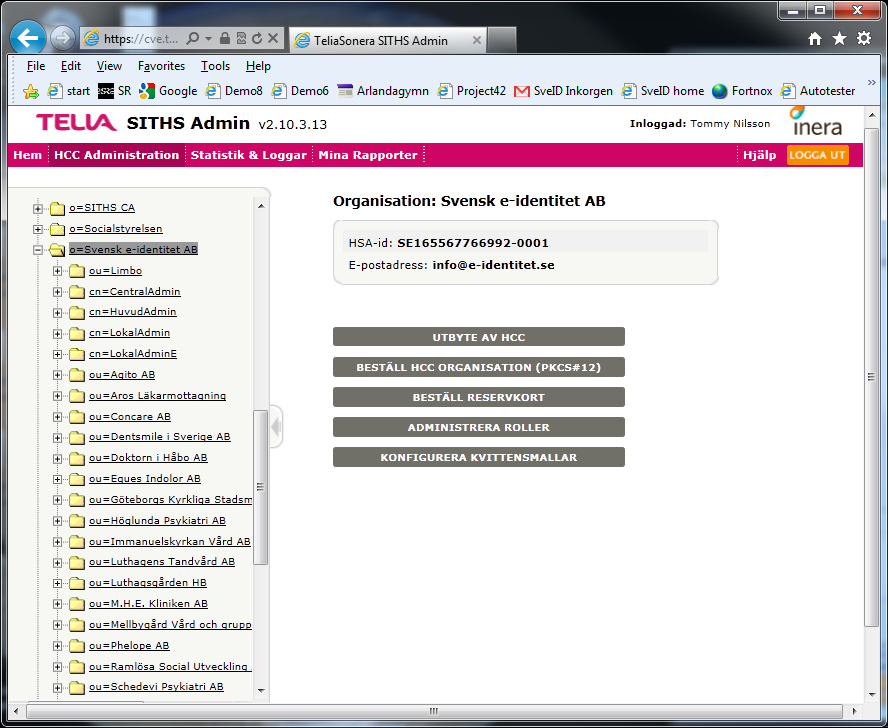Expand the o=SITHS CA tree node
The width and height of the screenshot is (888, 728).
pos(37,208)
